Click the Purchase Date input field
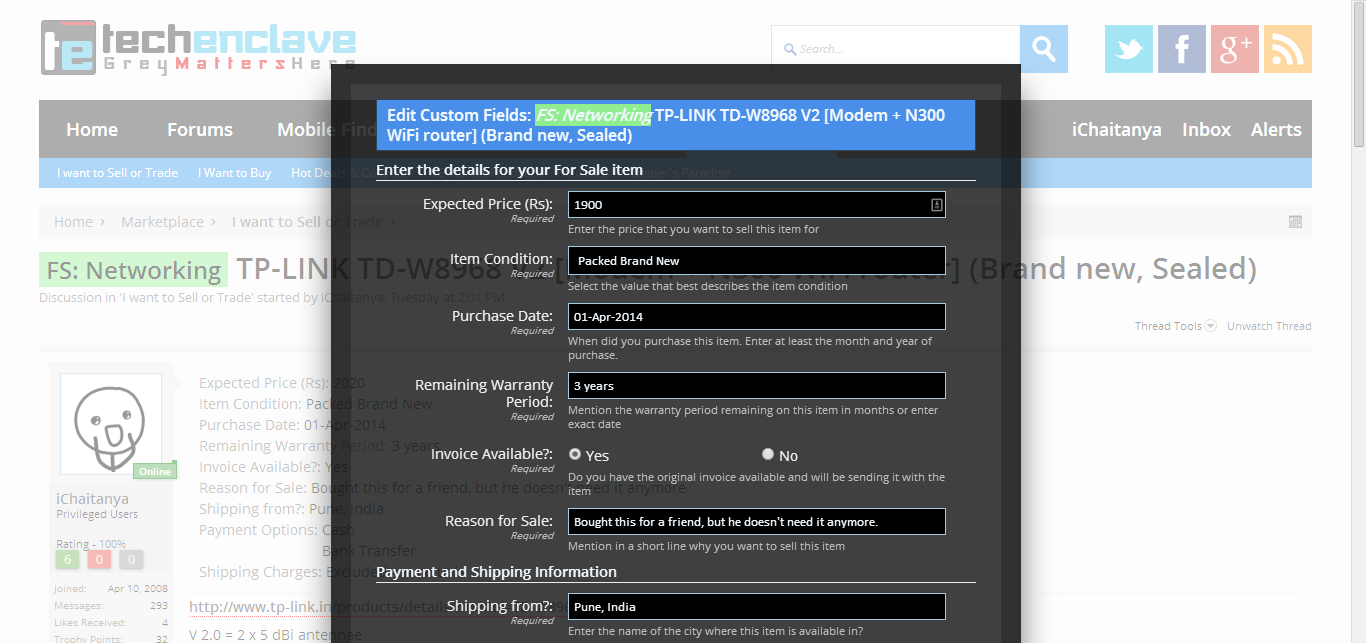The width and height of the screenshot is (1366, 643). coord(757,316)
